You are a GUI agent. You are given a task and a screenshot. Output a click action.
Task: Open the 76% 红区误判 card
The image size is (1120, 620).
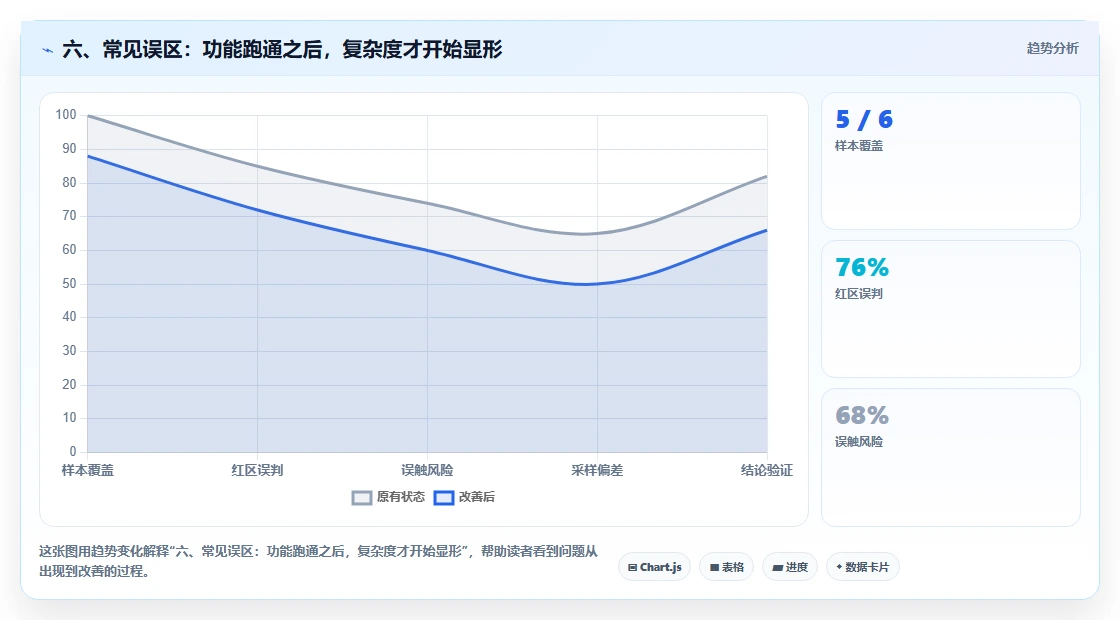tap(951, 309)
